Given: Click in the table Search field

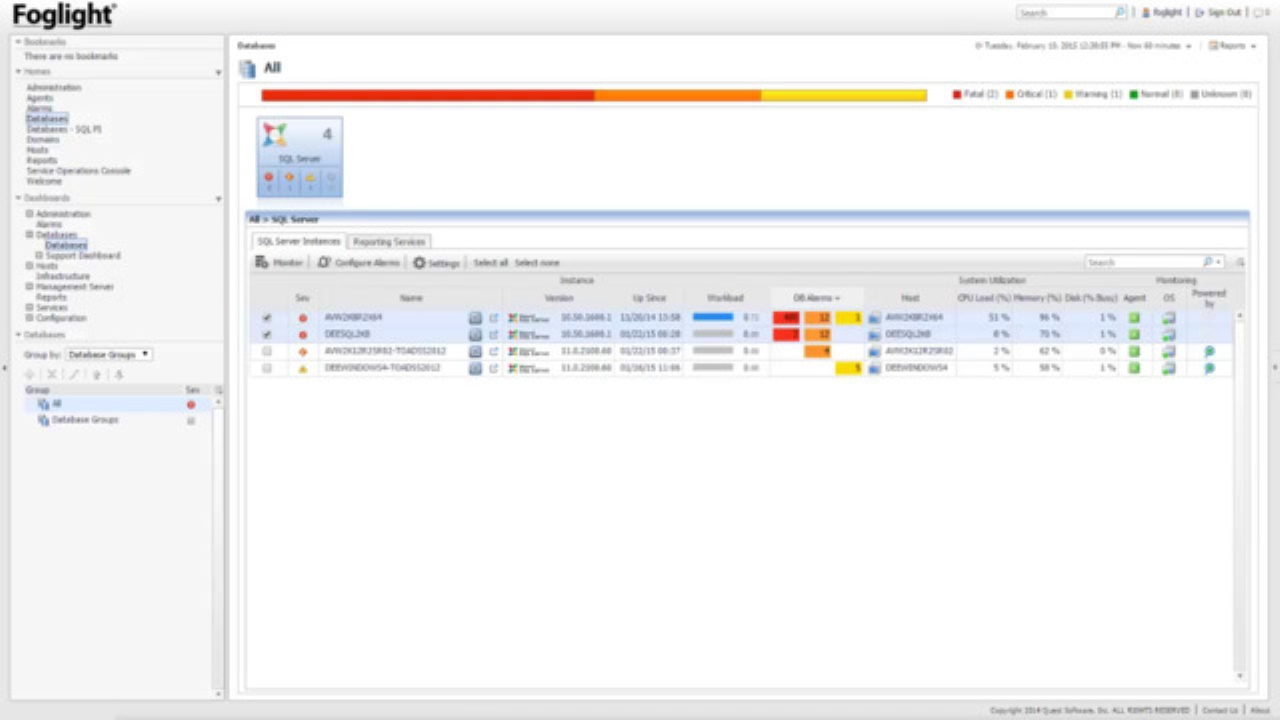Looking at the screenshot, I should [x=1142, y=262].
